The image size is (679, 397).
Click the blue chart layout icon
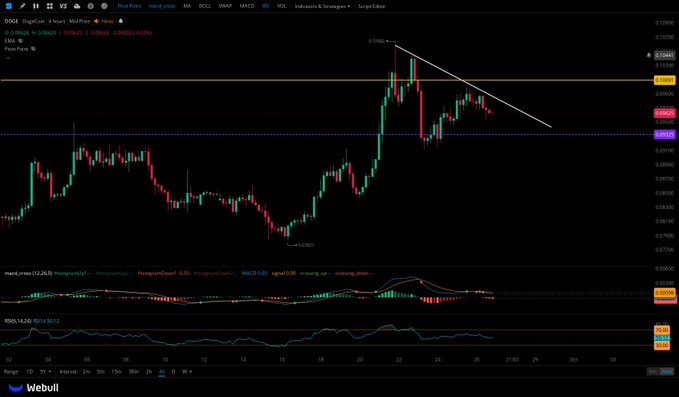9,6
